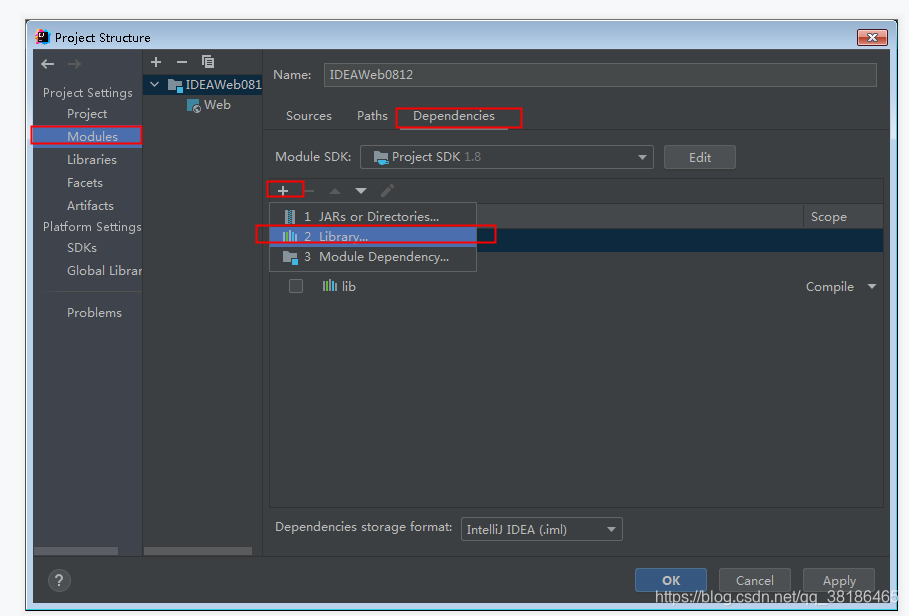The height and width of the screenshot is (616, 909).
Task: Click the module tree horizontal scrollbar
Action: [x=198, y=551]
